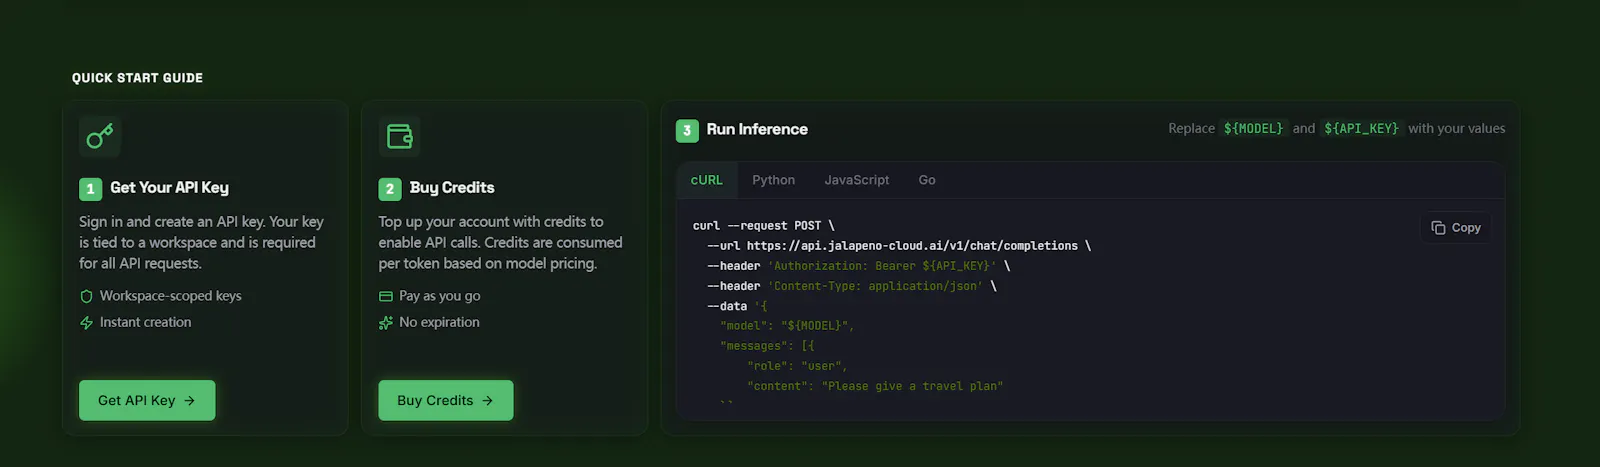Copy the code snippet with Copy button
The width and height of the screenshot is (1600, 467).
coord(1456,228)
